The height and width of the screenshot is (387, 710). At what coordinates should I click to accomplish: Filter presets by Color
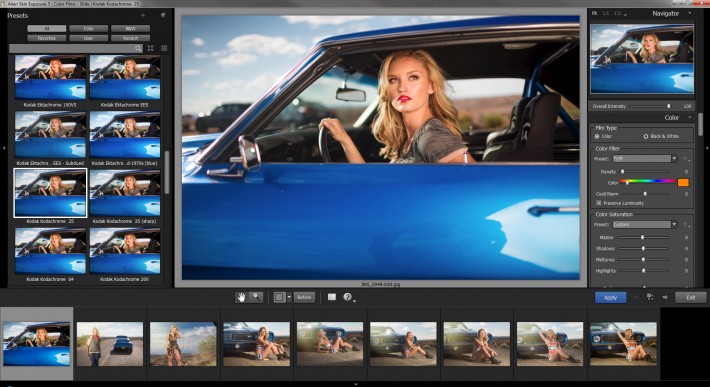coord(88,29)
